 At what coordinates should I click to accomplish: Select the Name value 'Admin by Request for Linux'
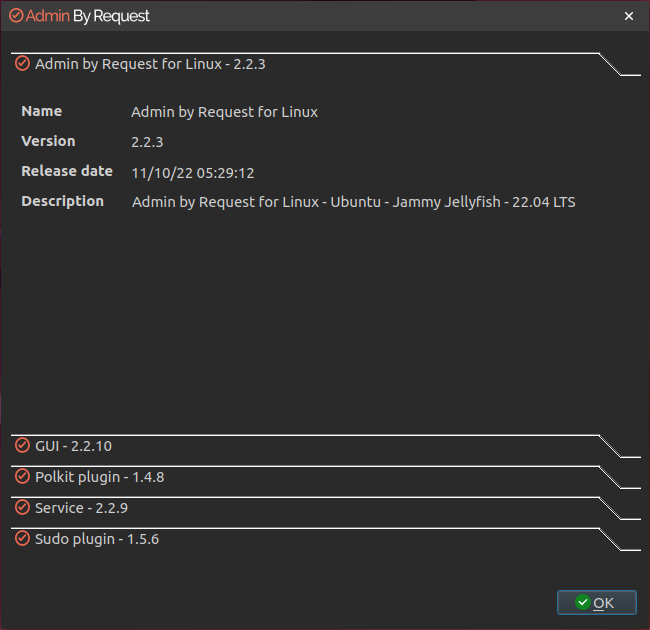(224, 112)
